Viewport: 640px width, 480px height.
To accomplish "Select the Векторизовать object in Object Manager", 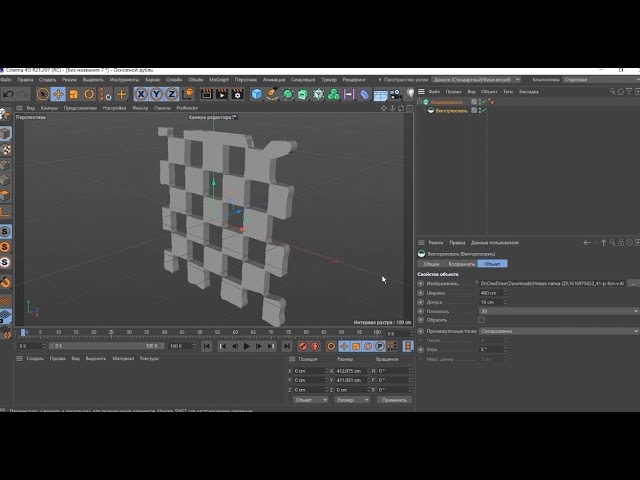I will pyautogui.click(x=451, y=111).
